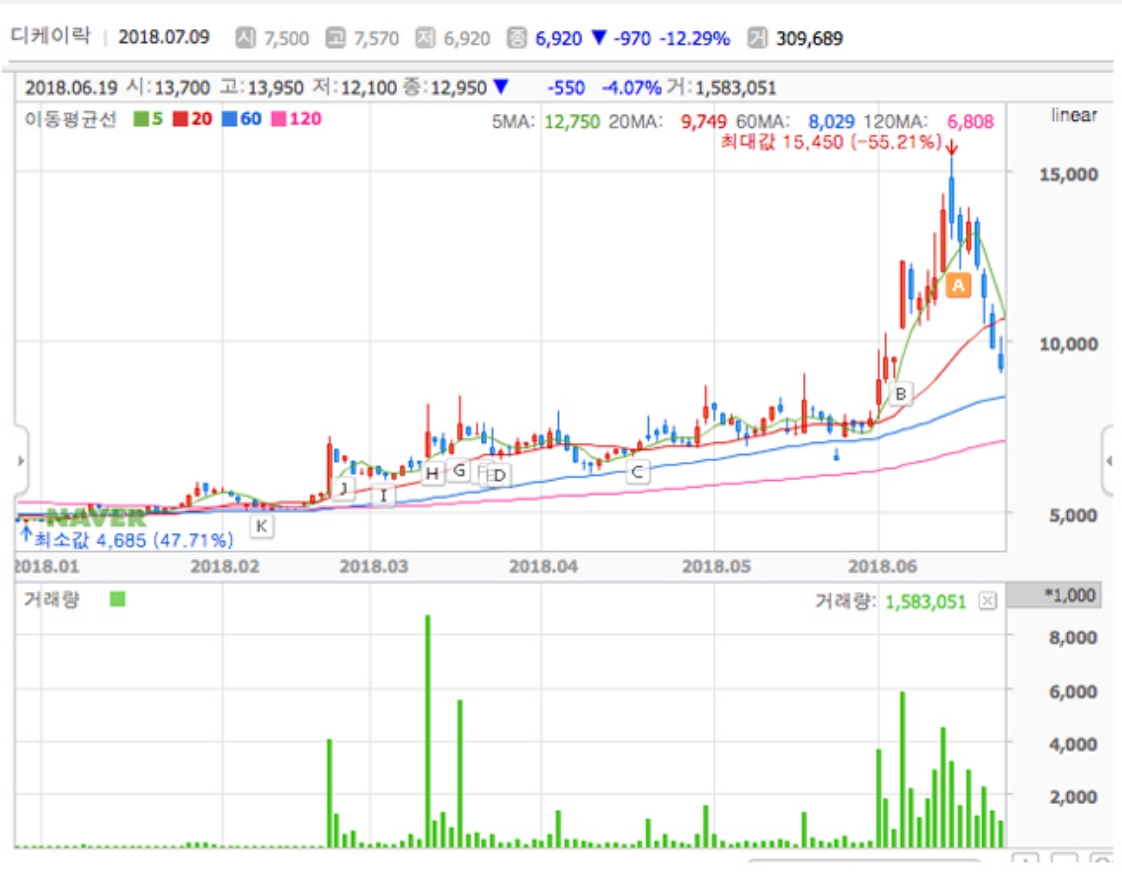Viewport: 1122px width, 880px height.
Task: Click the 120MA value 6,808
Action: click(970, 122)
